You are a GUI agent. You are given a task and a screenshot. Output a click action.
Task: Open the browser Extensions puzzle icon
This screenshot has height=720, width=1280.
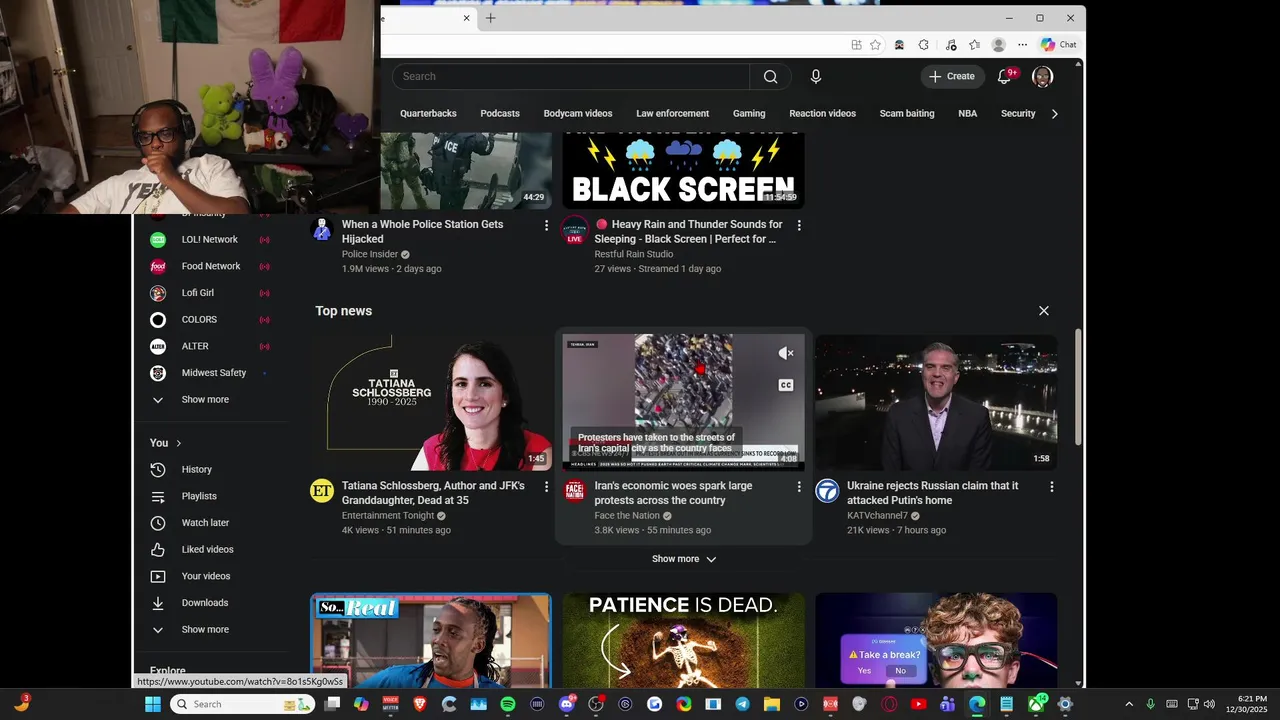click(923, 45)
